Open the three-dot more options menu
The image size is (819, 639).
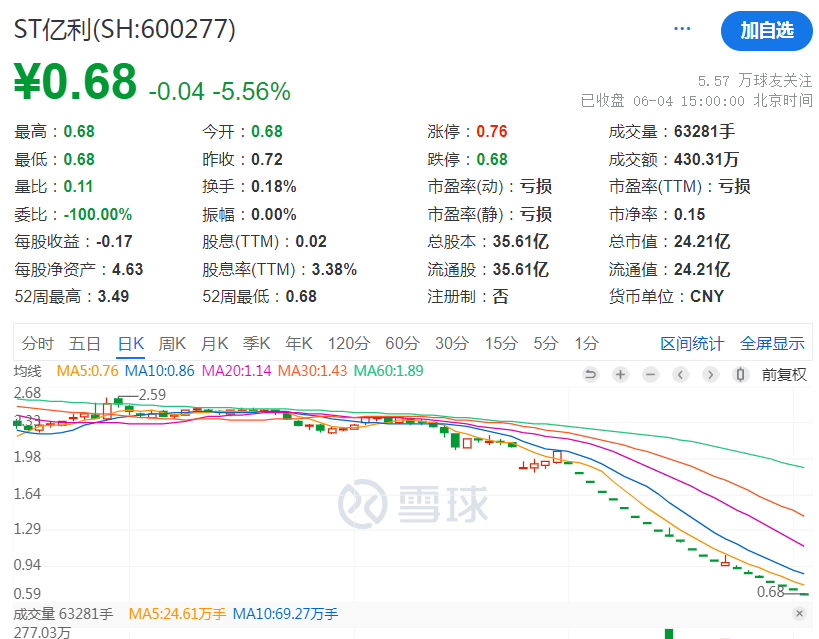coord(682,29)
